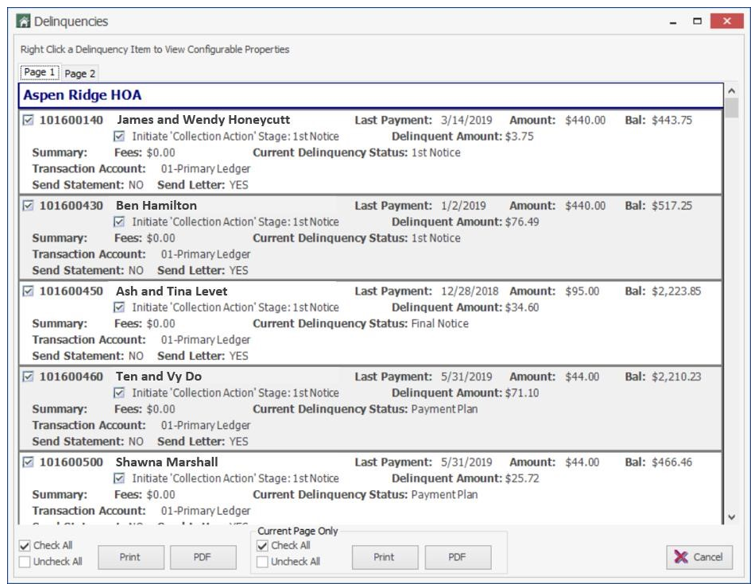This screenshot has width=754, height=588.
Task: Toggle Initiate Collection Action checkbox for Ben Hamilton
Action: pos(119,222)
